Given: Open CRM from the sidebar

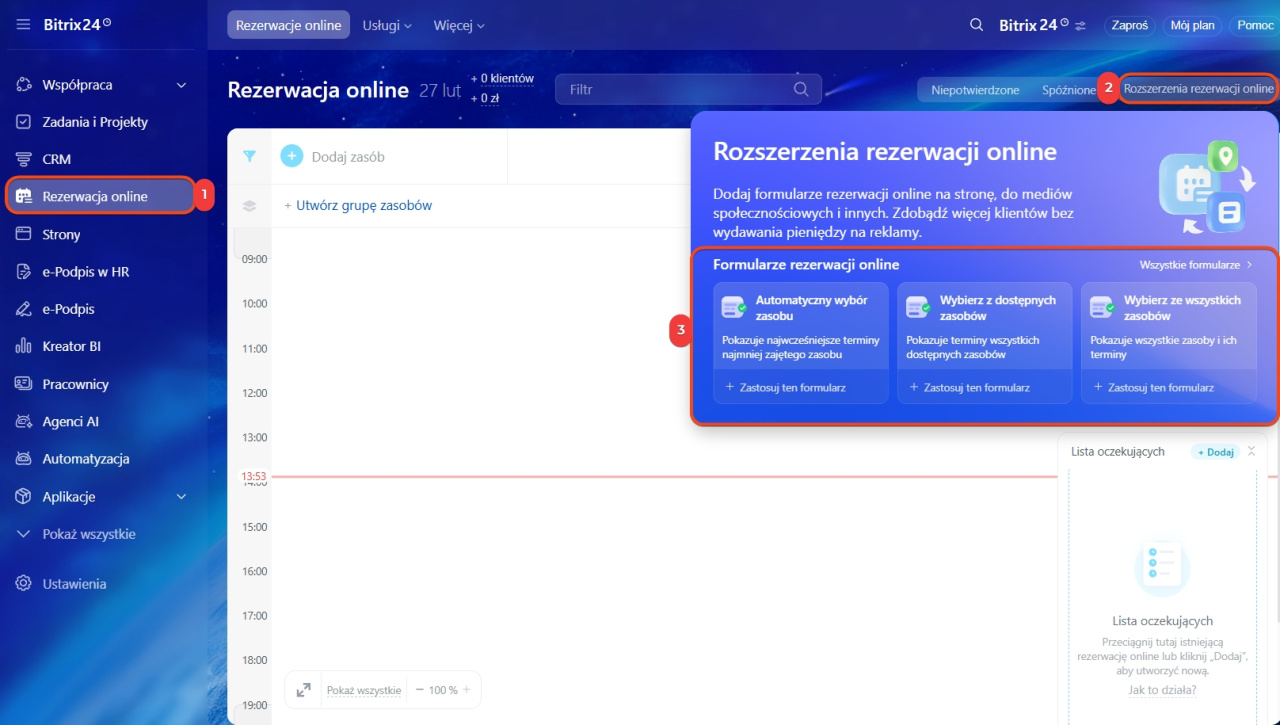Looking at the screenshot, I should pyautogui.click(x=56, y=159).
